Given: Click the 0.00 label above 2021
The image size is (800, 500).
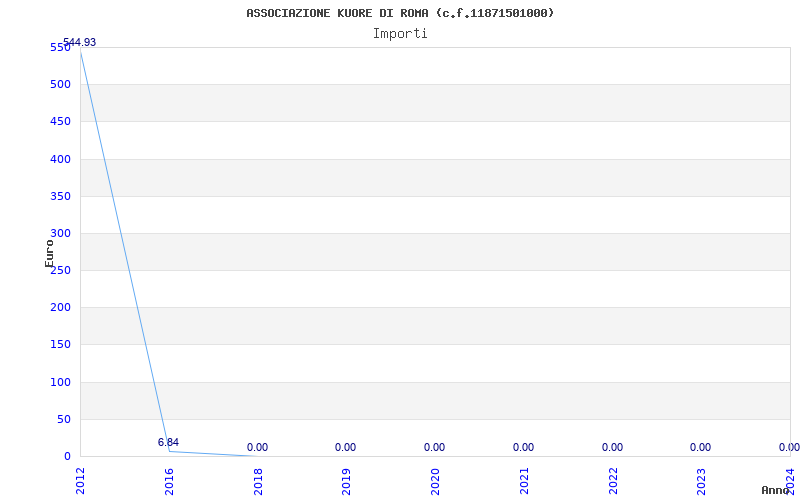Looking at the screenshot, I should point(523,447).
